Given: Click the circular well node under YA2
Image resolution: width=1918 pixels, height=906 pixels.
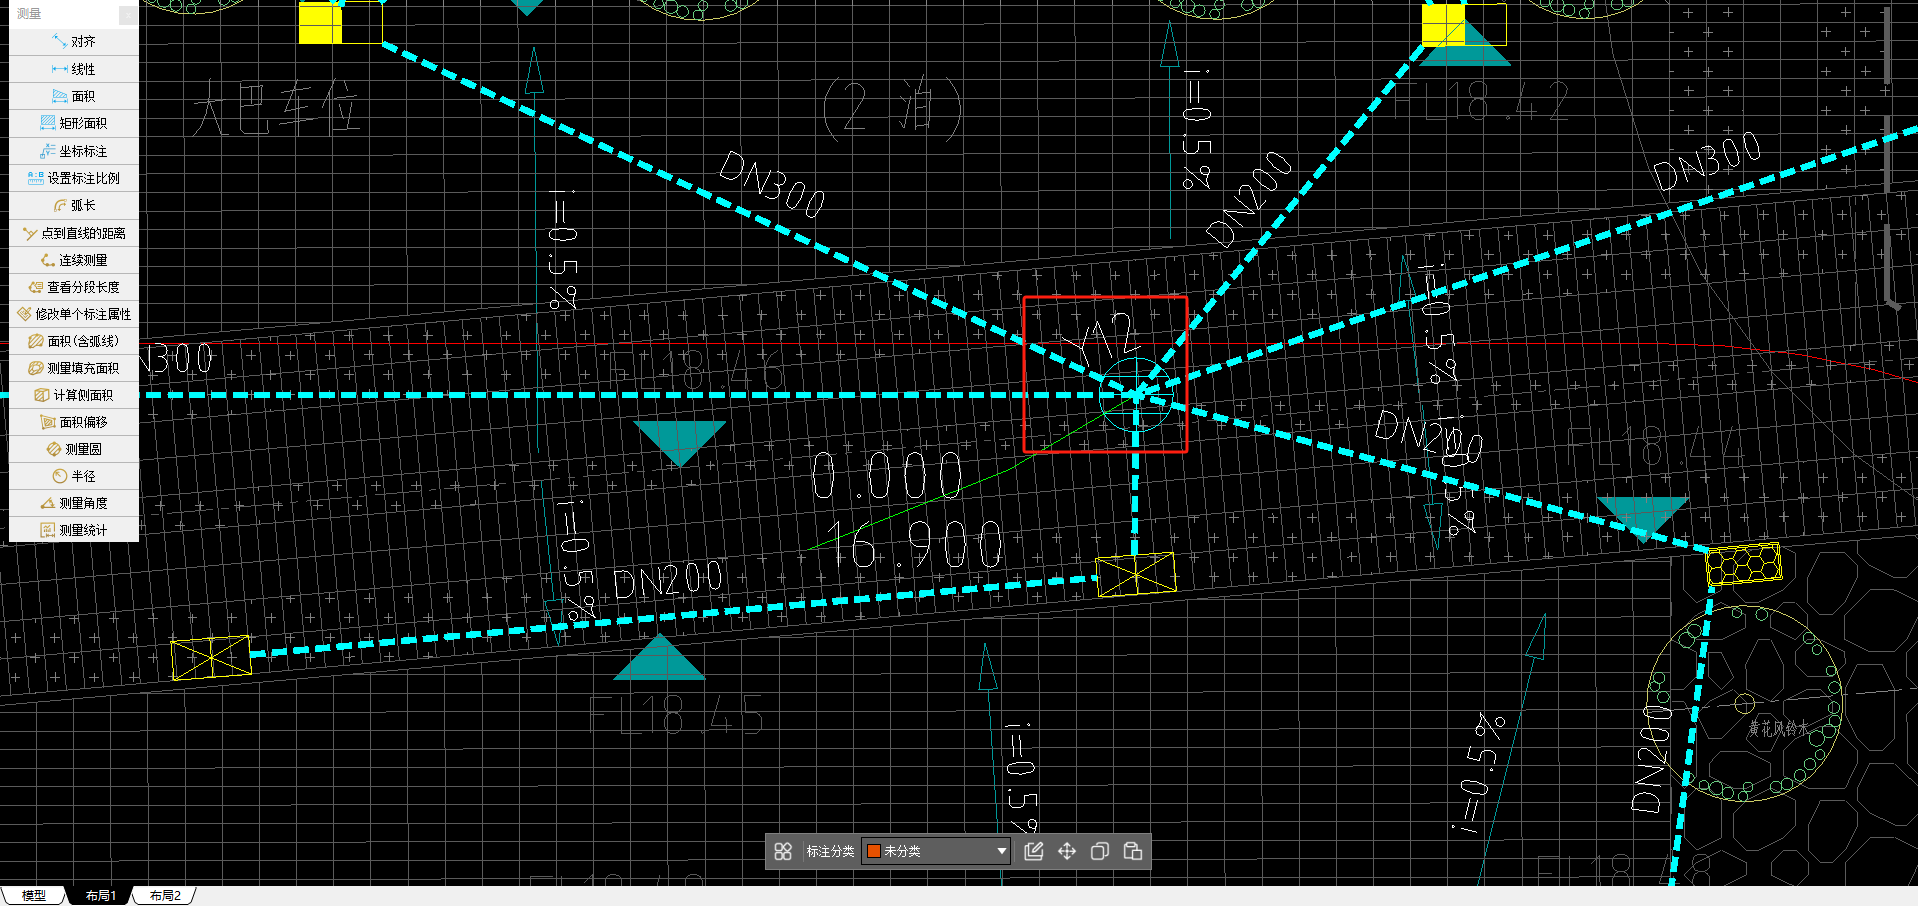Looking at the screenshot, I should click(1136, 396).
